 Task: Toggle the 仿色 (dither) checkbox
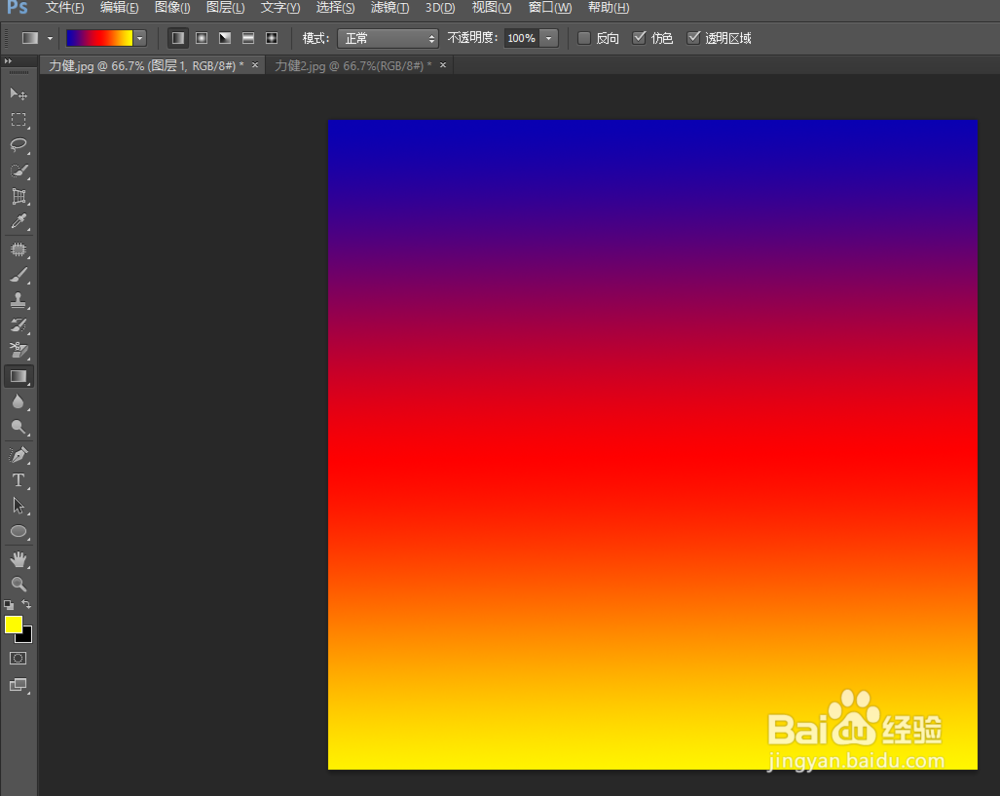click(x=638, y=38)
